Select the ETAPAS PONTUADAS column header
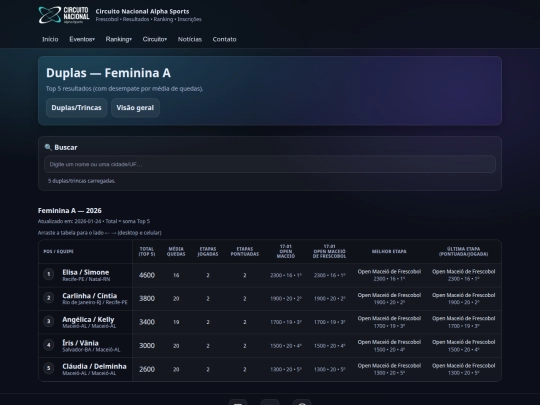The image size is (540, 405). (x=245, y=251)
